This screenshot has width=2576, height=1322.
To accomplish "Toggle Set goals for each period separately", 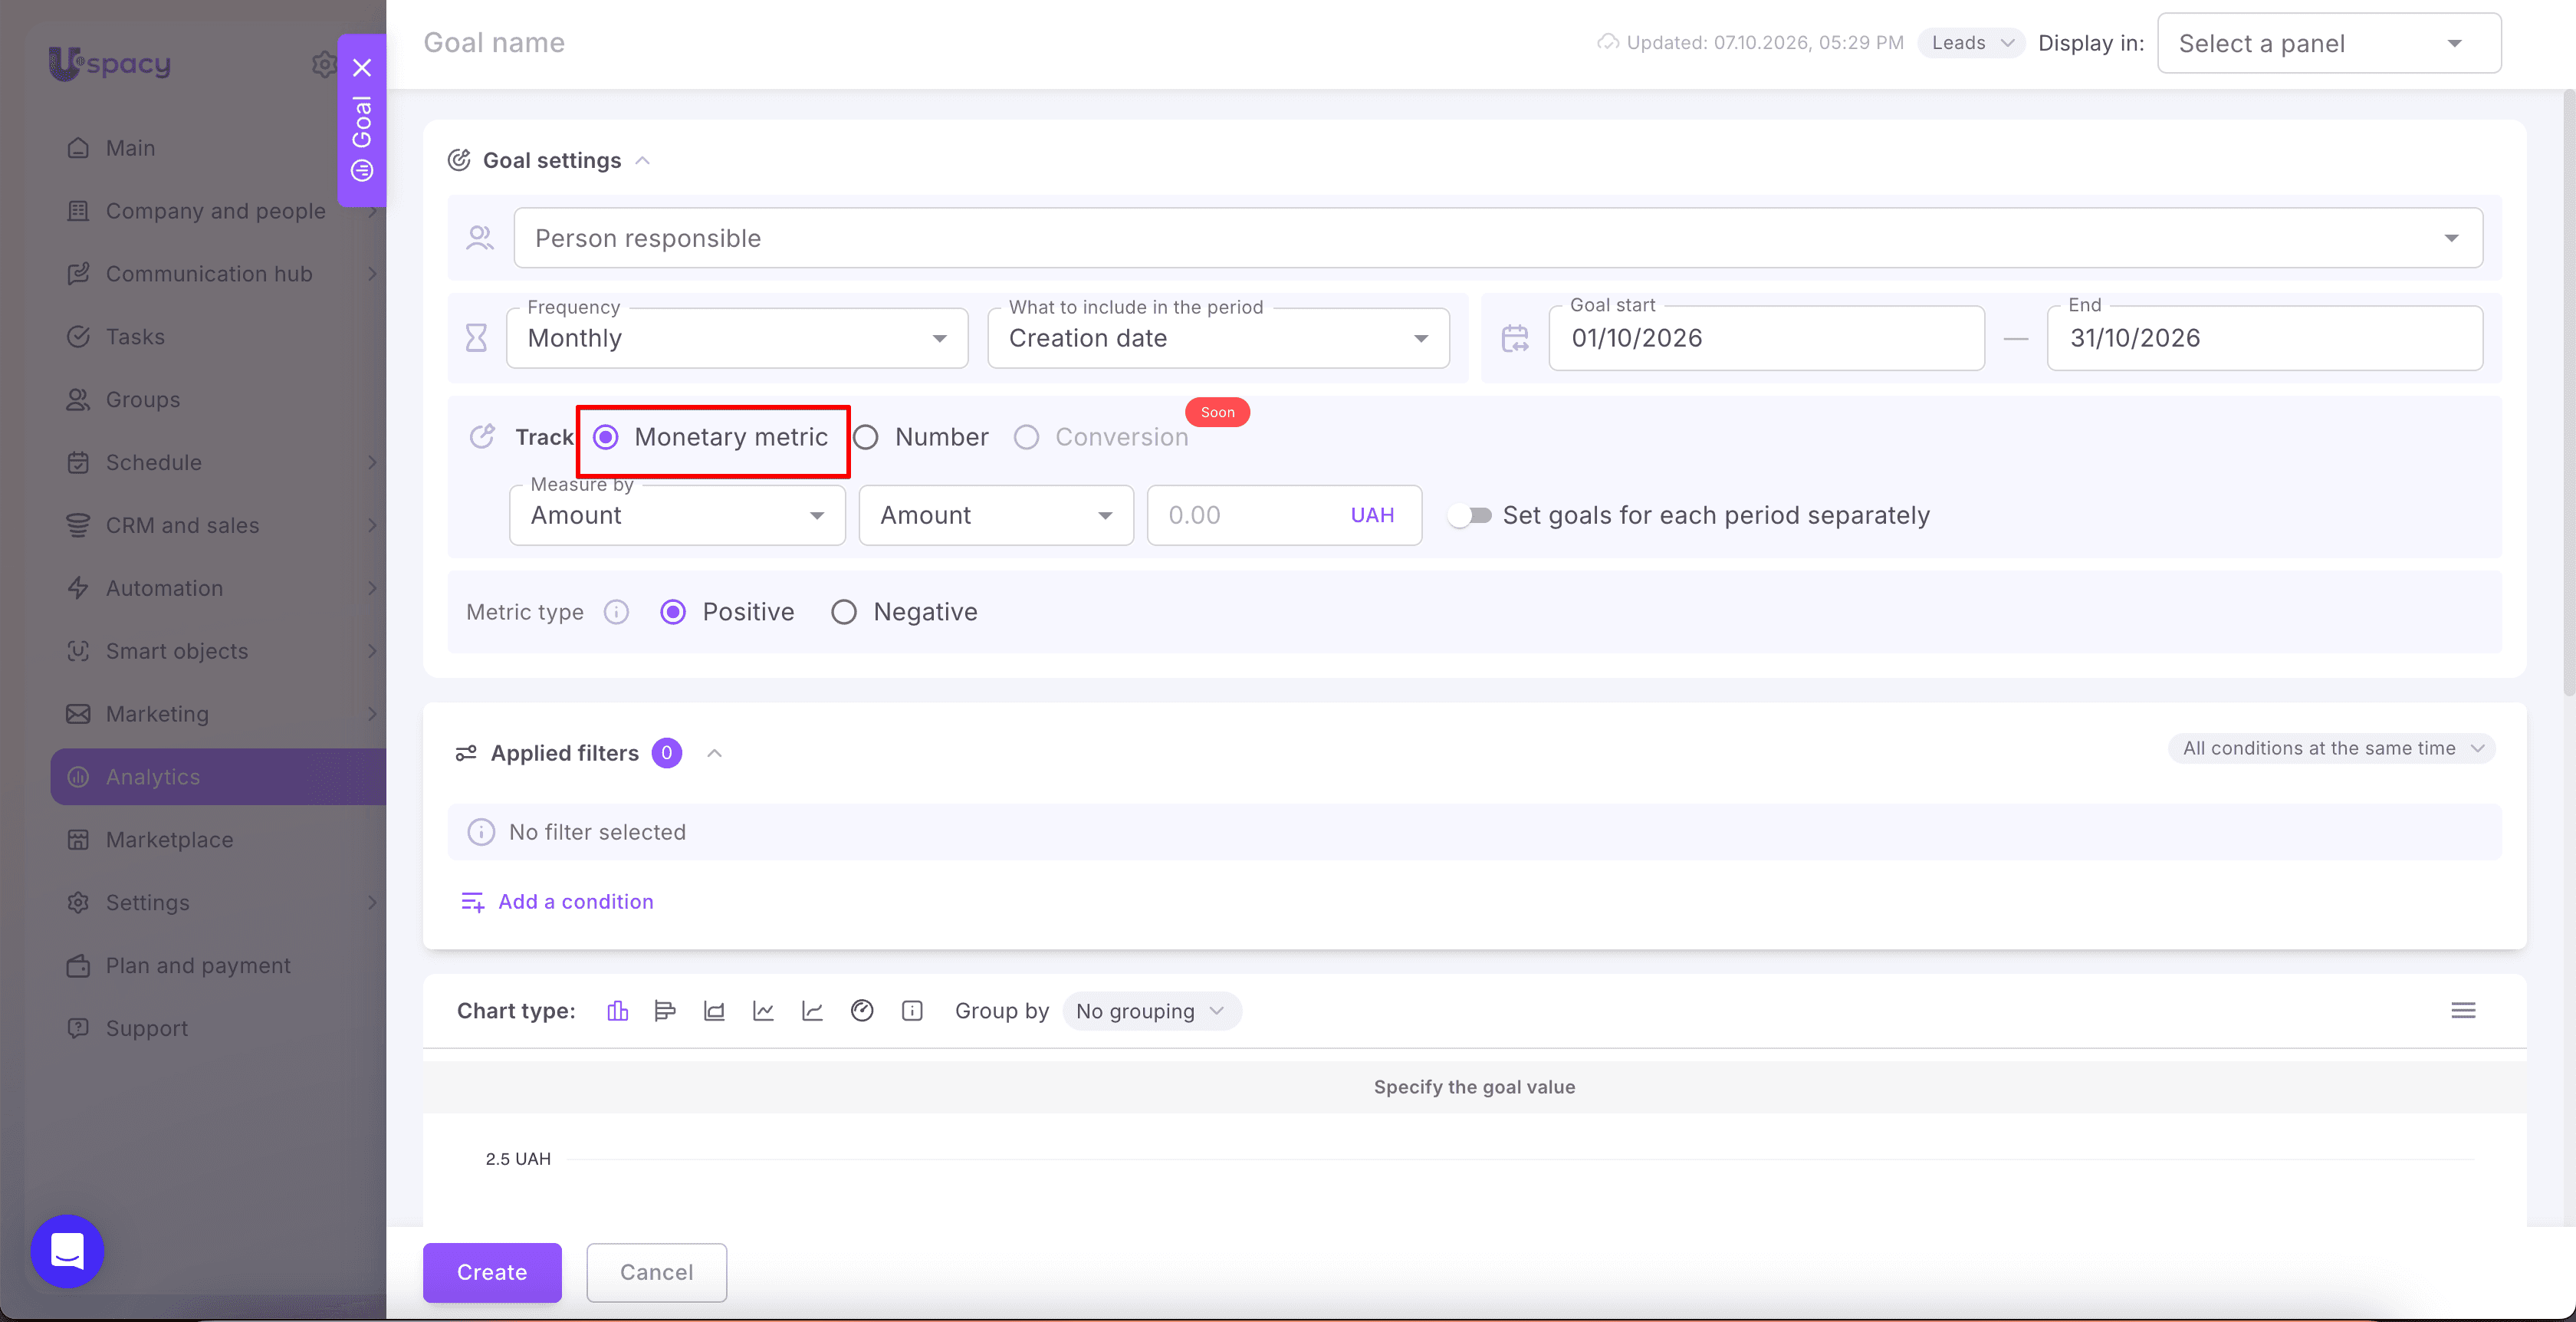I will click(x=1470, y=515).
